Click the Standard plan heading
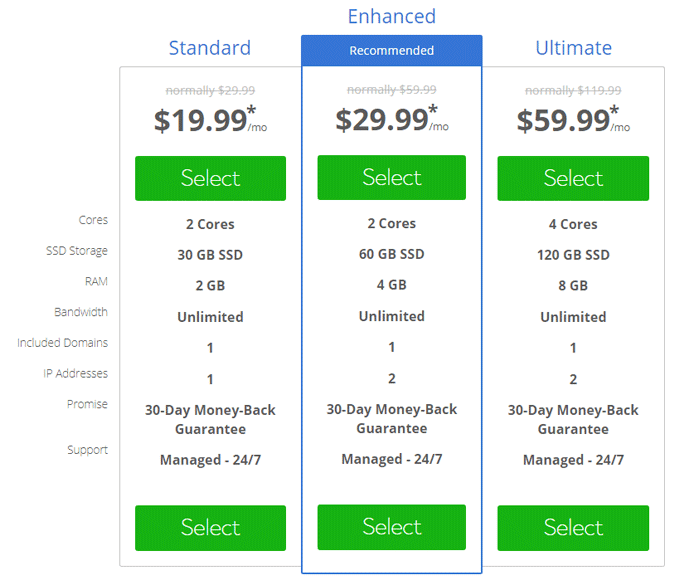 210,48
